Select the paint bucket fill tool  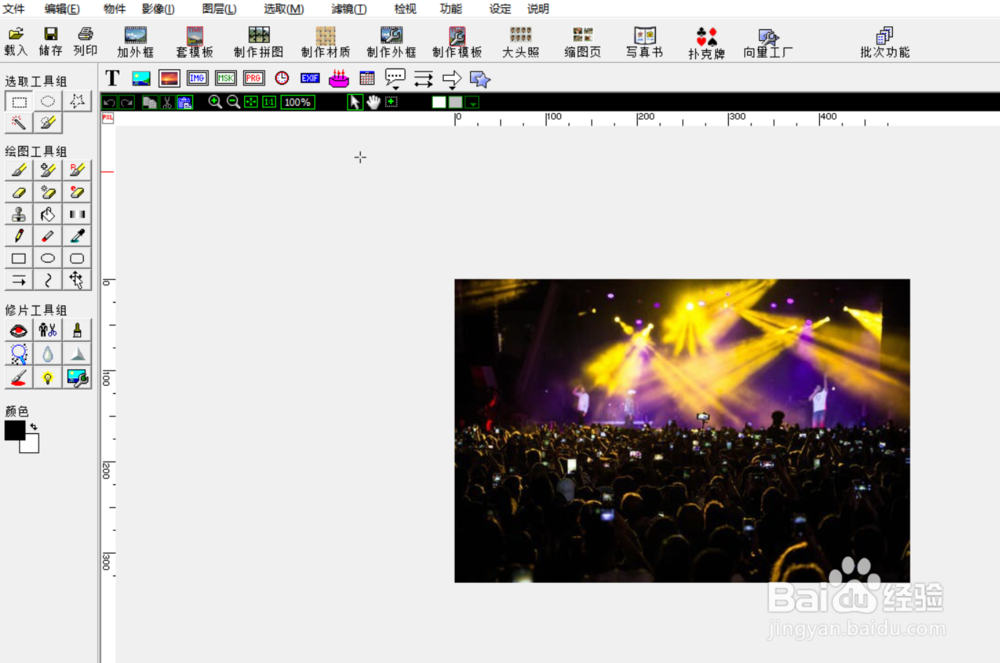[48, 214]
